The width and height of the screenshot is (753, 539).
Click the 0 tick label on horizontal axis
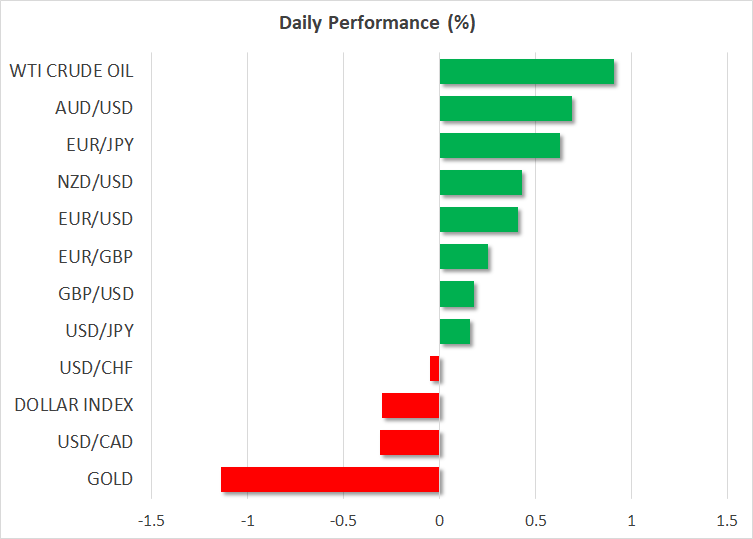click(439, 520)
